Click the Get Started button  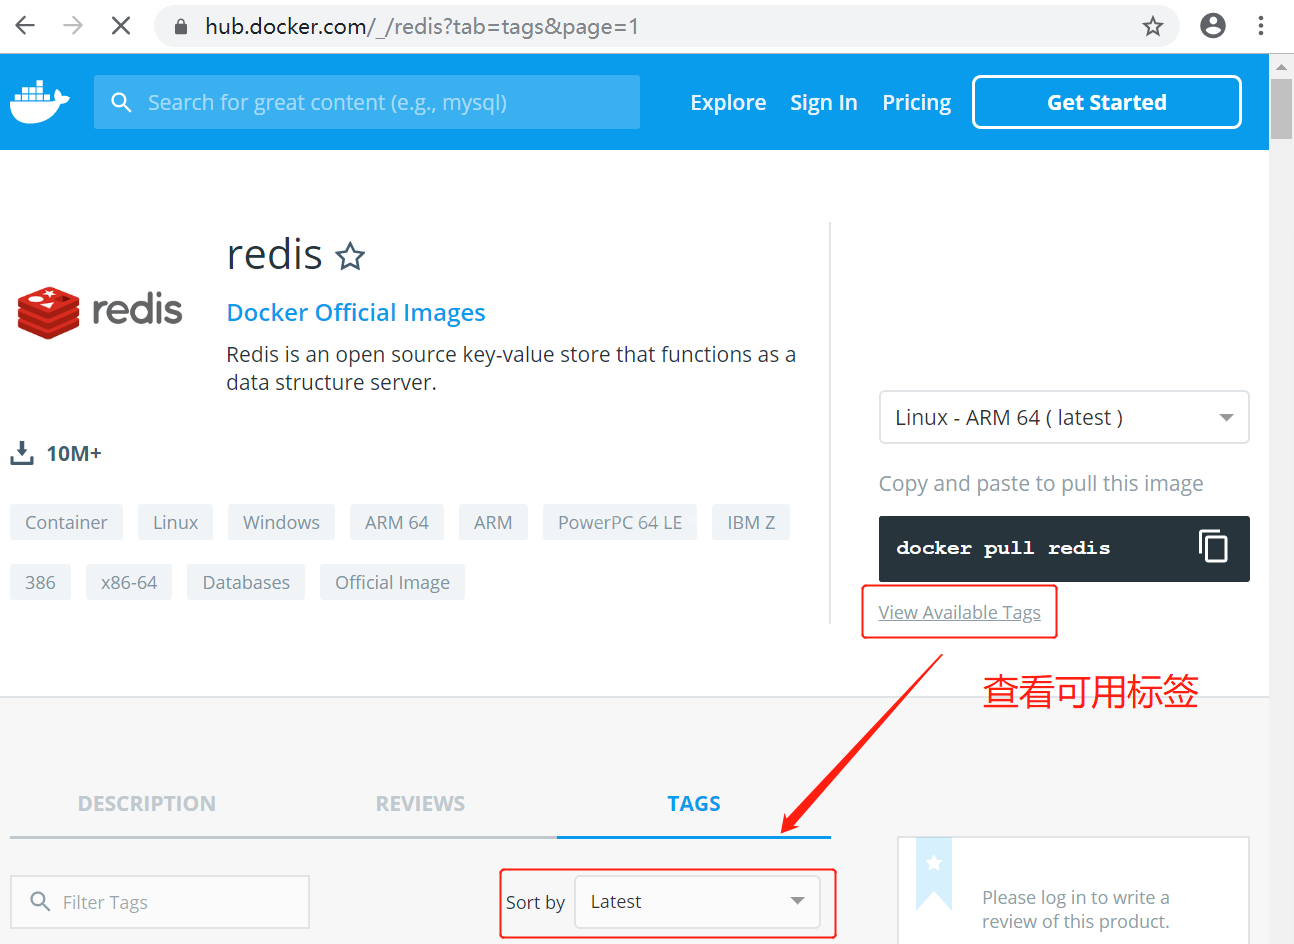click(1107, 102)
